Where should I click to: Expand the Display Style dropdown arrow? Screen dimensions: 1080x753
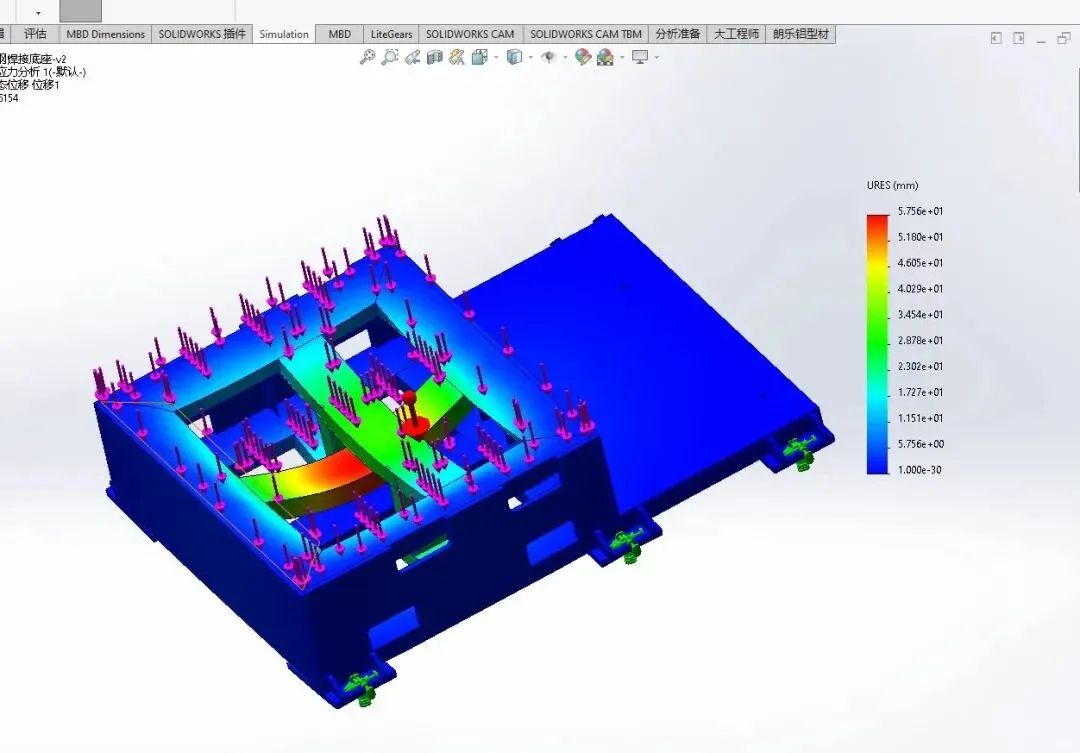tap(530, 57)
